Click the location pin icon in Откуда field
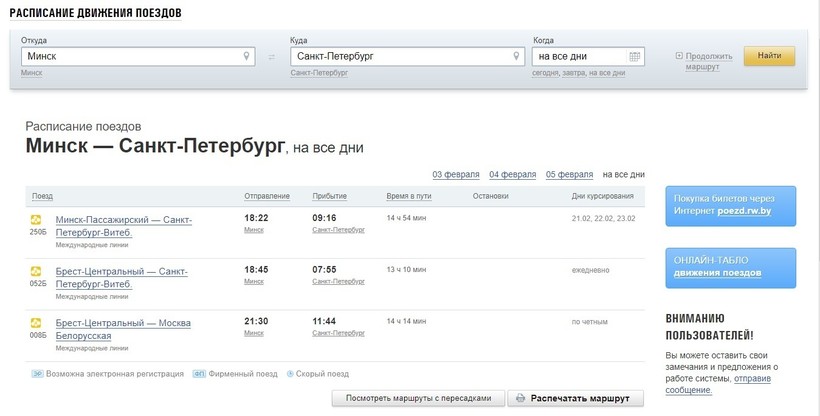 pos(248,57)
